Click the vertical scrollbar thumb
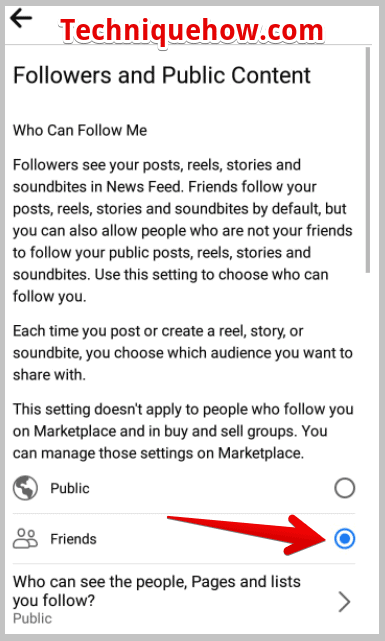385x641 pixels. (368, 160)
